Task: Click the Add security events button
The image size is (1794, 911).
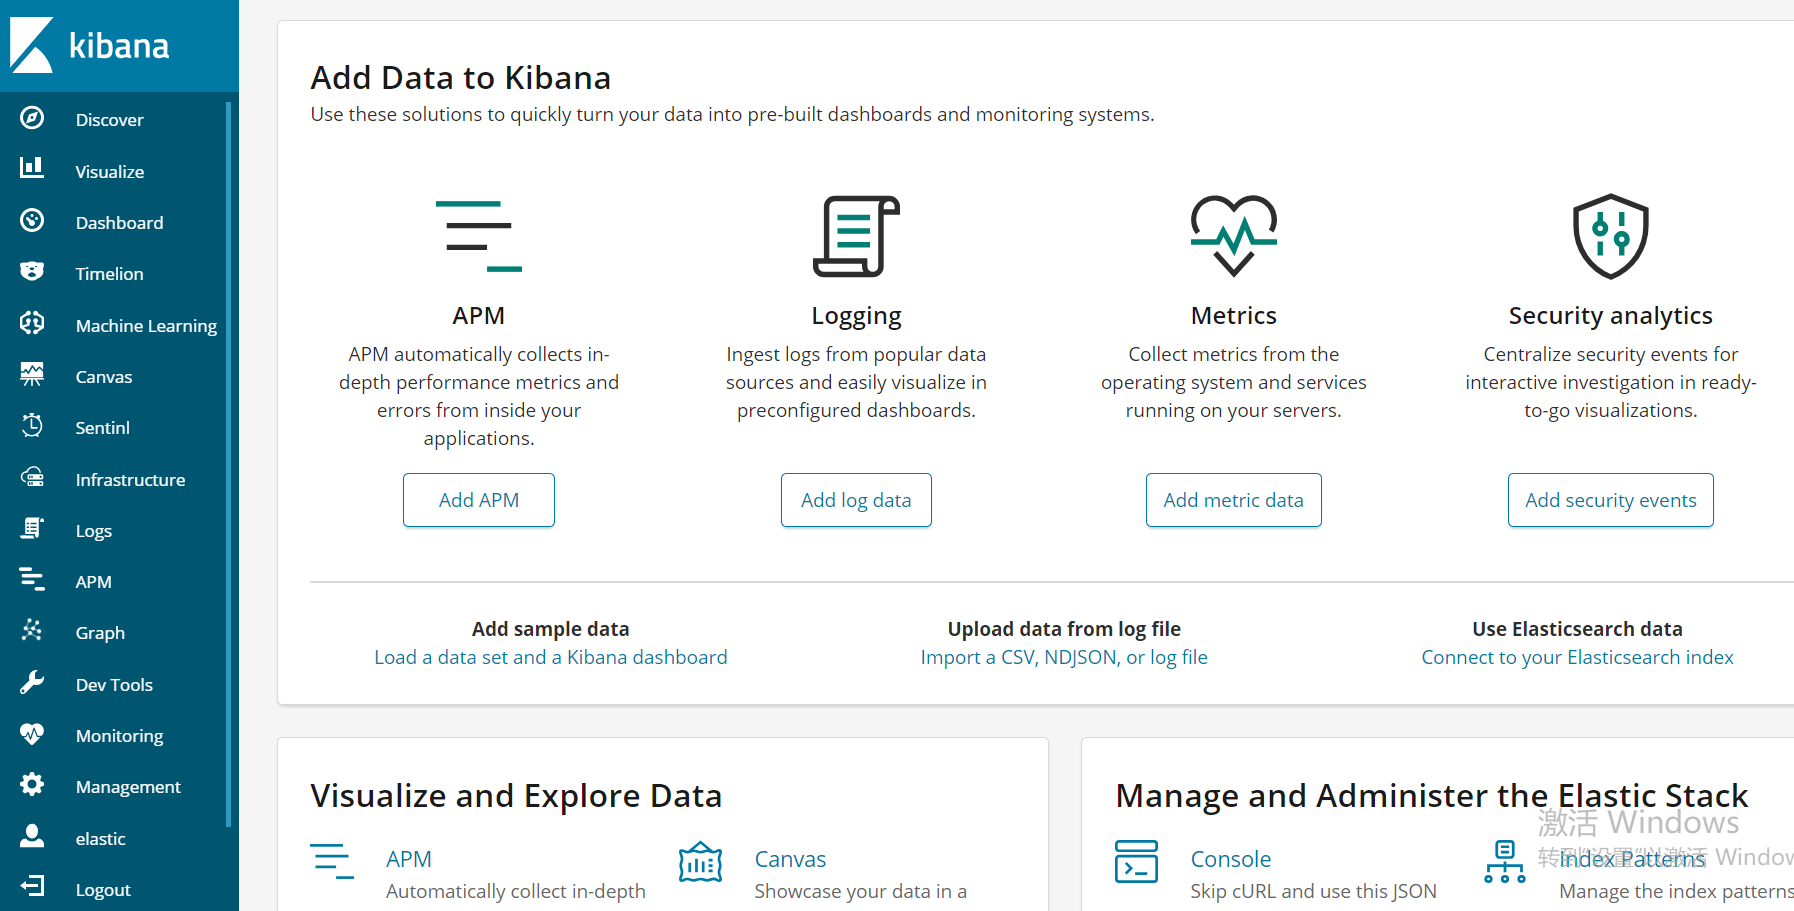Action: (1611, 500)
